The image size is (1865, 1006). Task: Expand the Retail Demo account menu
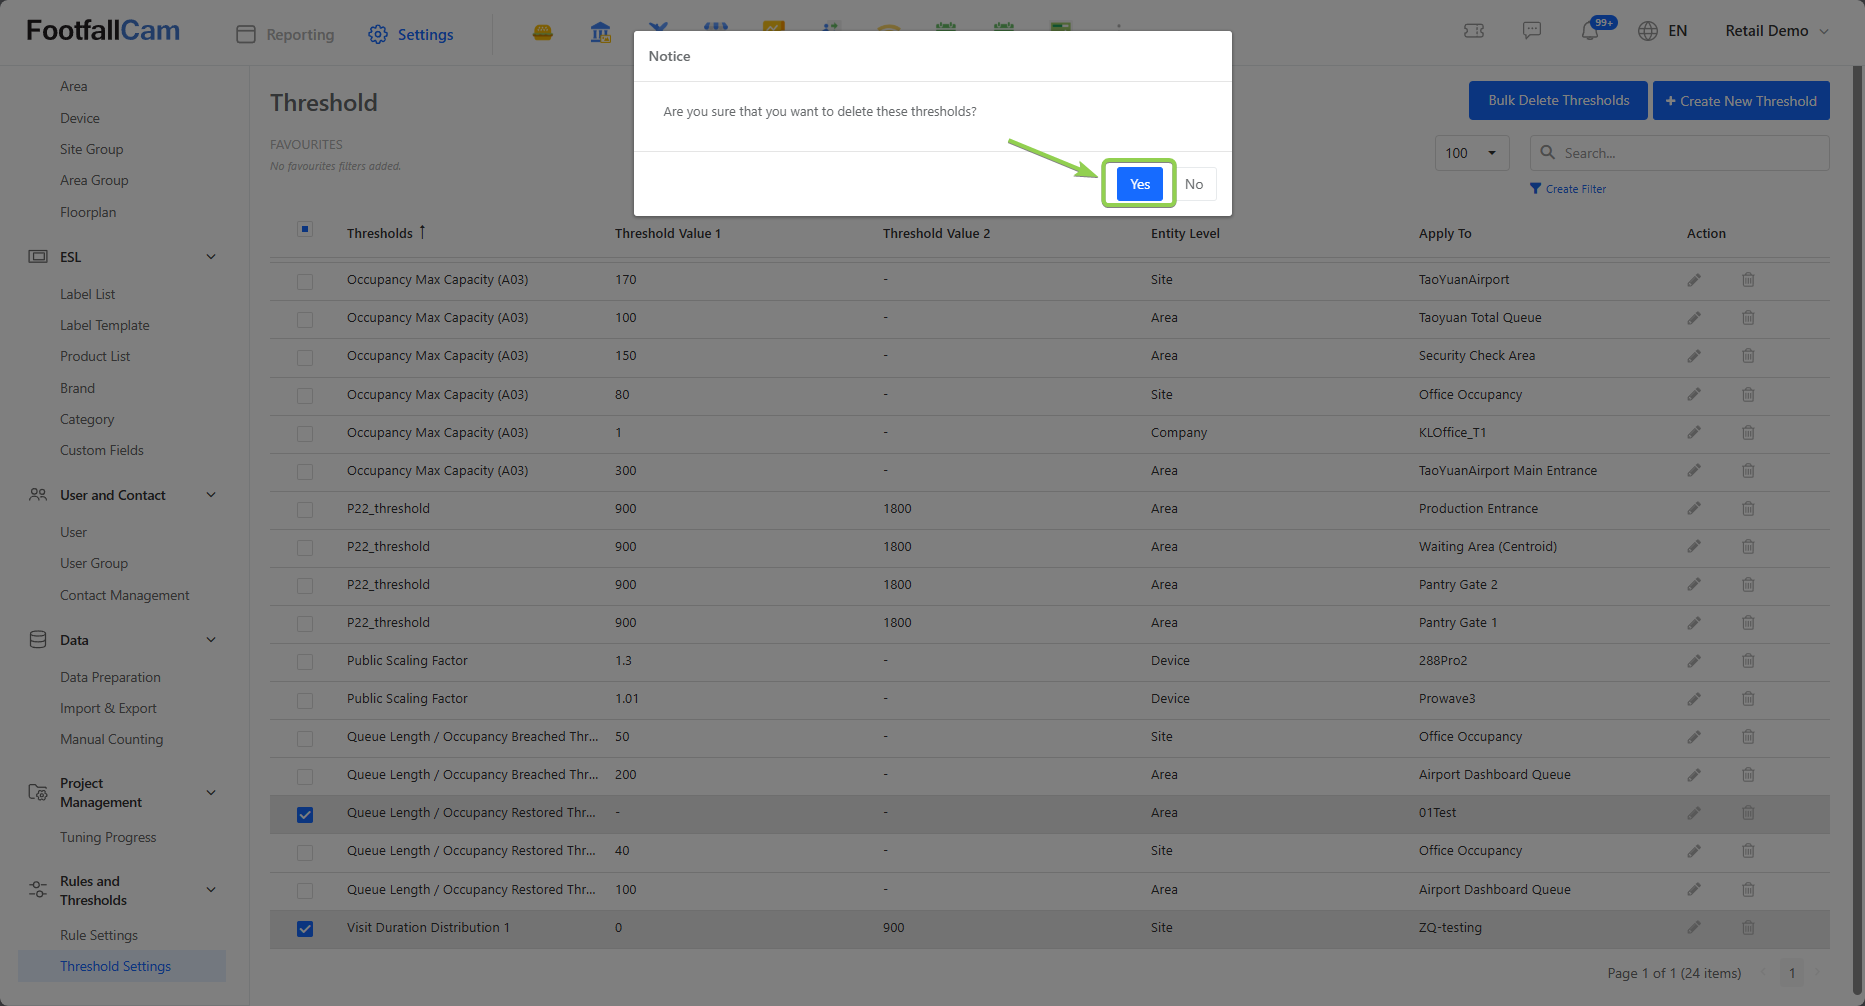tap(1776, 31)
